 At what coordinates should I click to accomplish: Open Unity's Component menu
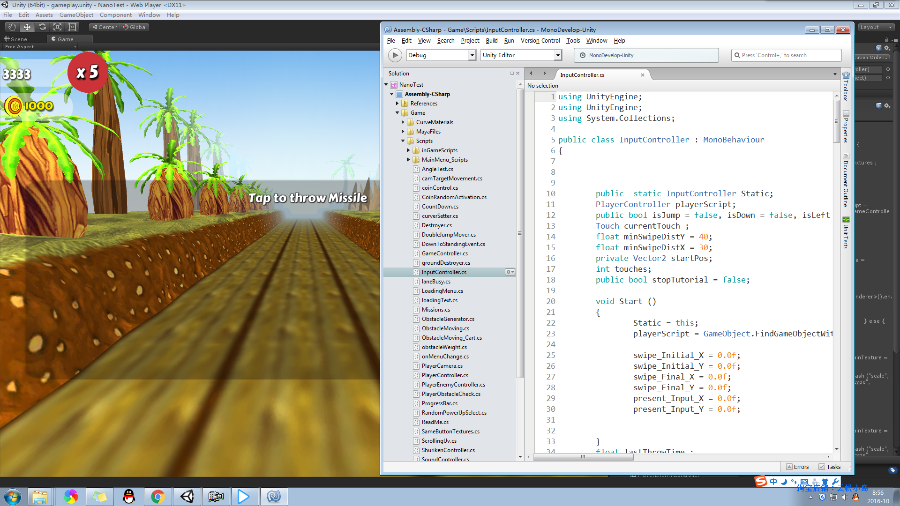pos(115,15)
